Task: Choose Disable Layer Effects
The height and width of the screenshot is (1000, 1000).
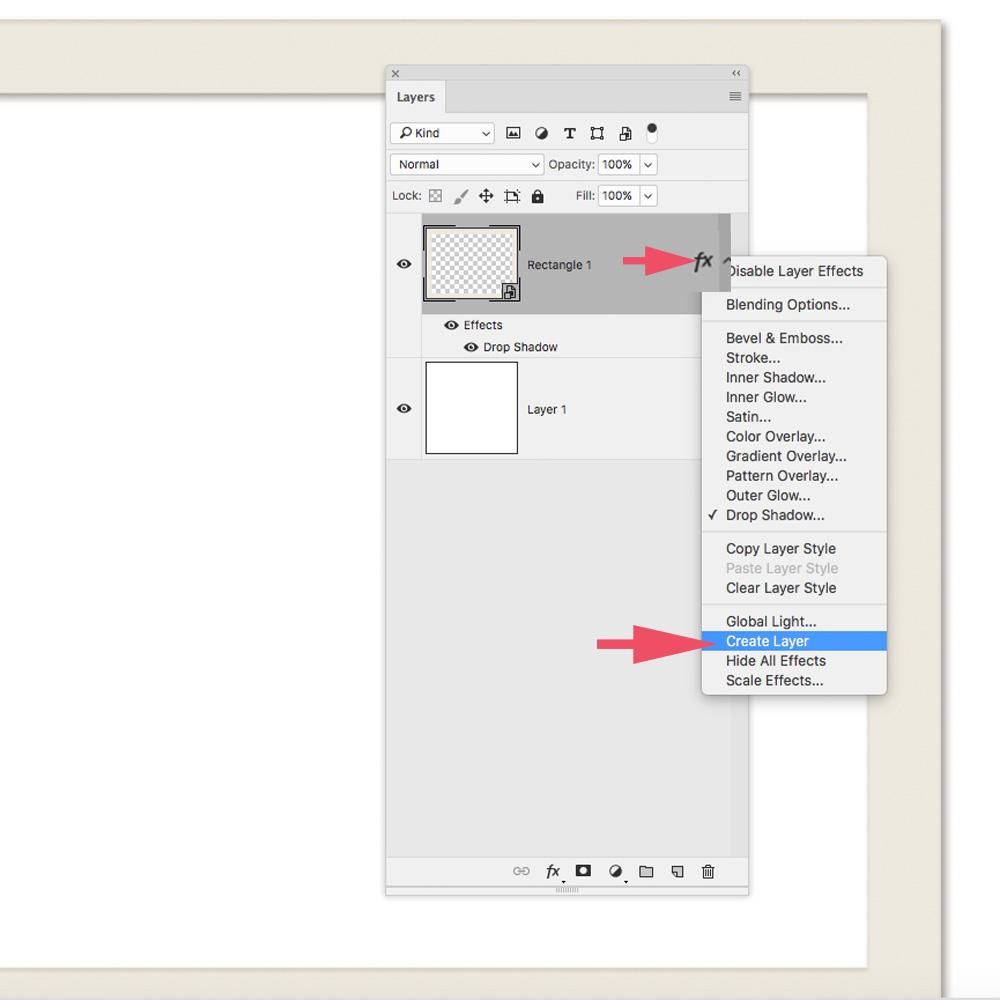Action: (794, 271)
